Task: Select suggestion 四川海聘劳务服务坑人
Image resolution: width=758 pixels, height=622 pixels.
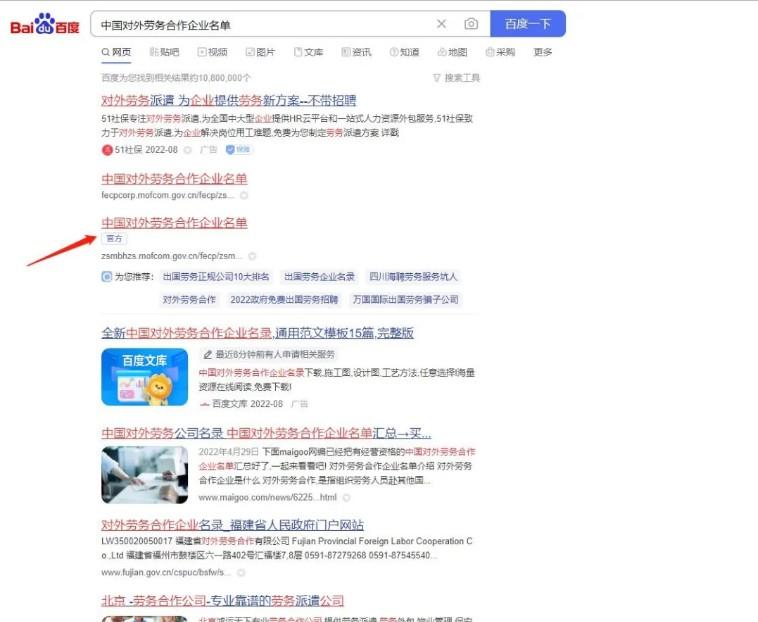Action: (x=413, y=277)
